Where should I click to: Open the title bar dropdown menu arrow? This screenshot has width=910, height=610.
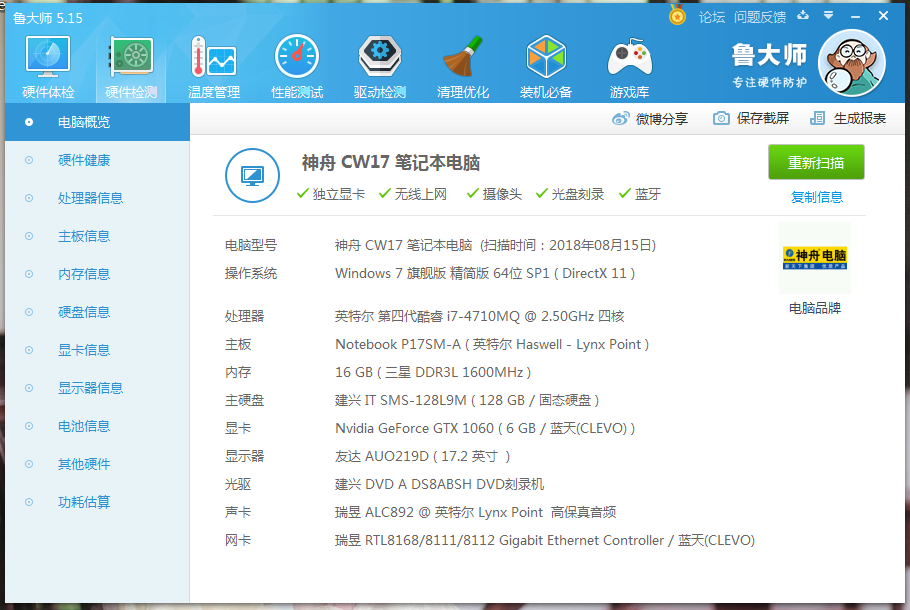[829, 15]
